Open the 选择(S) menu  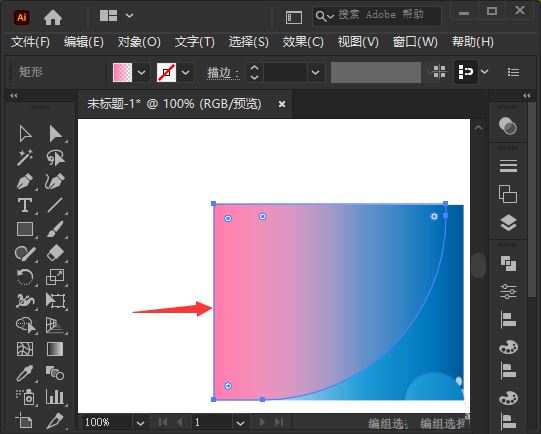(248, 42)
